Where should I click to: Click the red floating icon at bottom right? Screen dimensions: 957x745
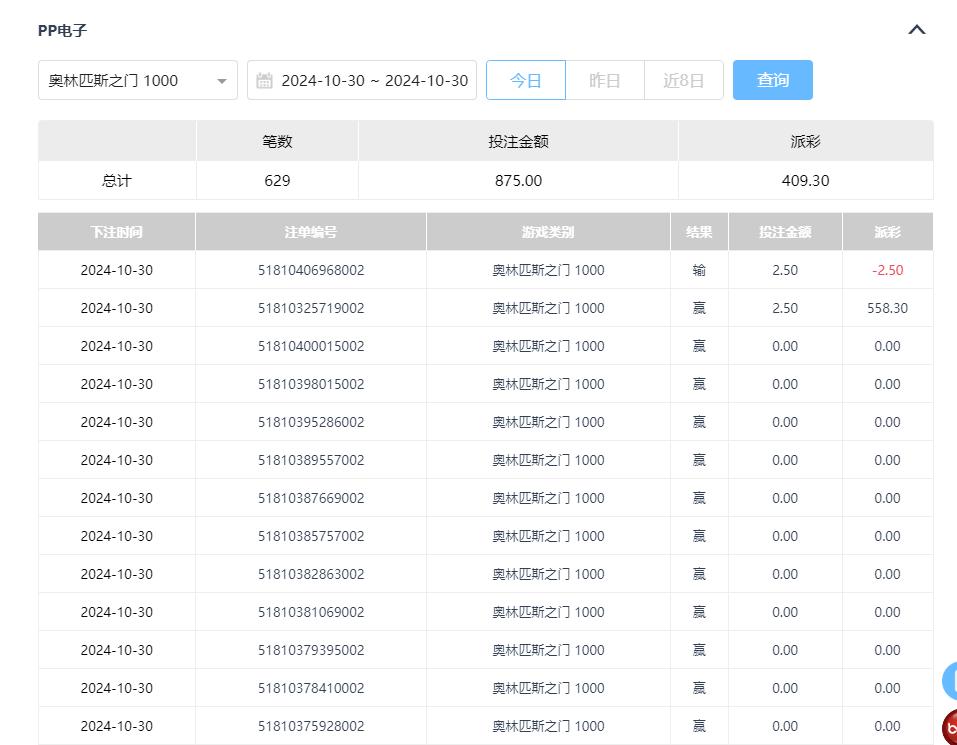(949, 727)
